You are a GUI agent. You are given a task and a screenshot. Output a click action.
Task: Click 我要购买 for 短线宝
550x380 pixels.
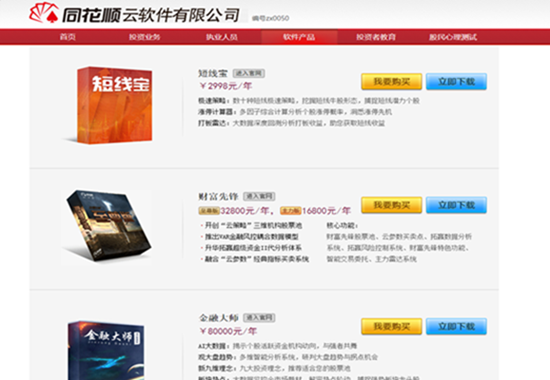pos(391,81)
